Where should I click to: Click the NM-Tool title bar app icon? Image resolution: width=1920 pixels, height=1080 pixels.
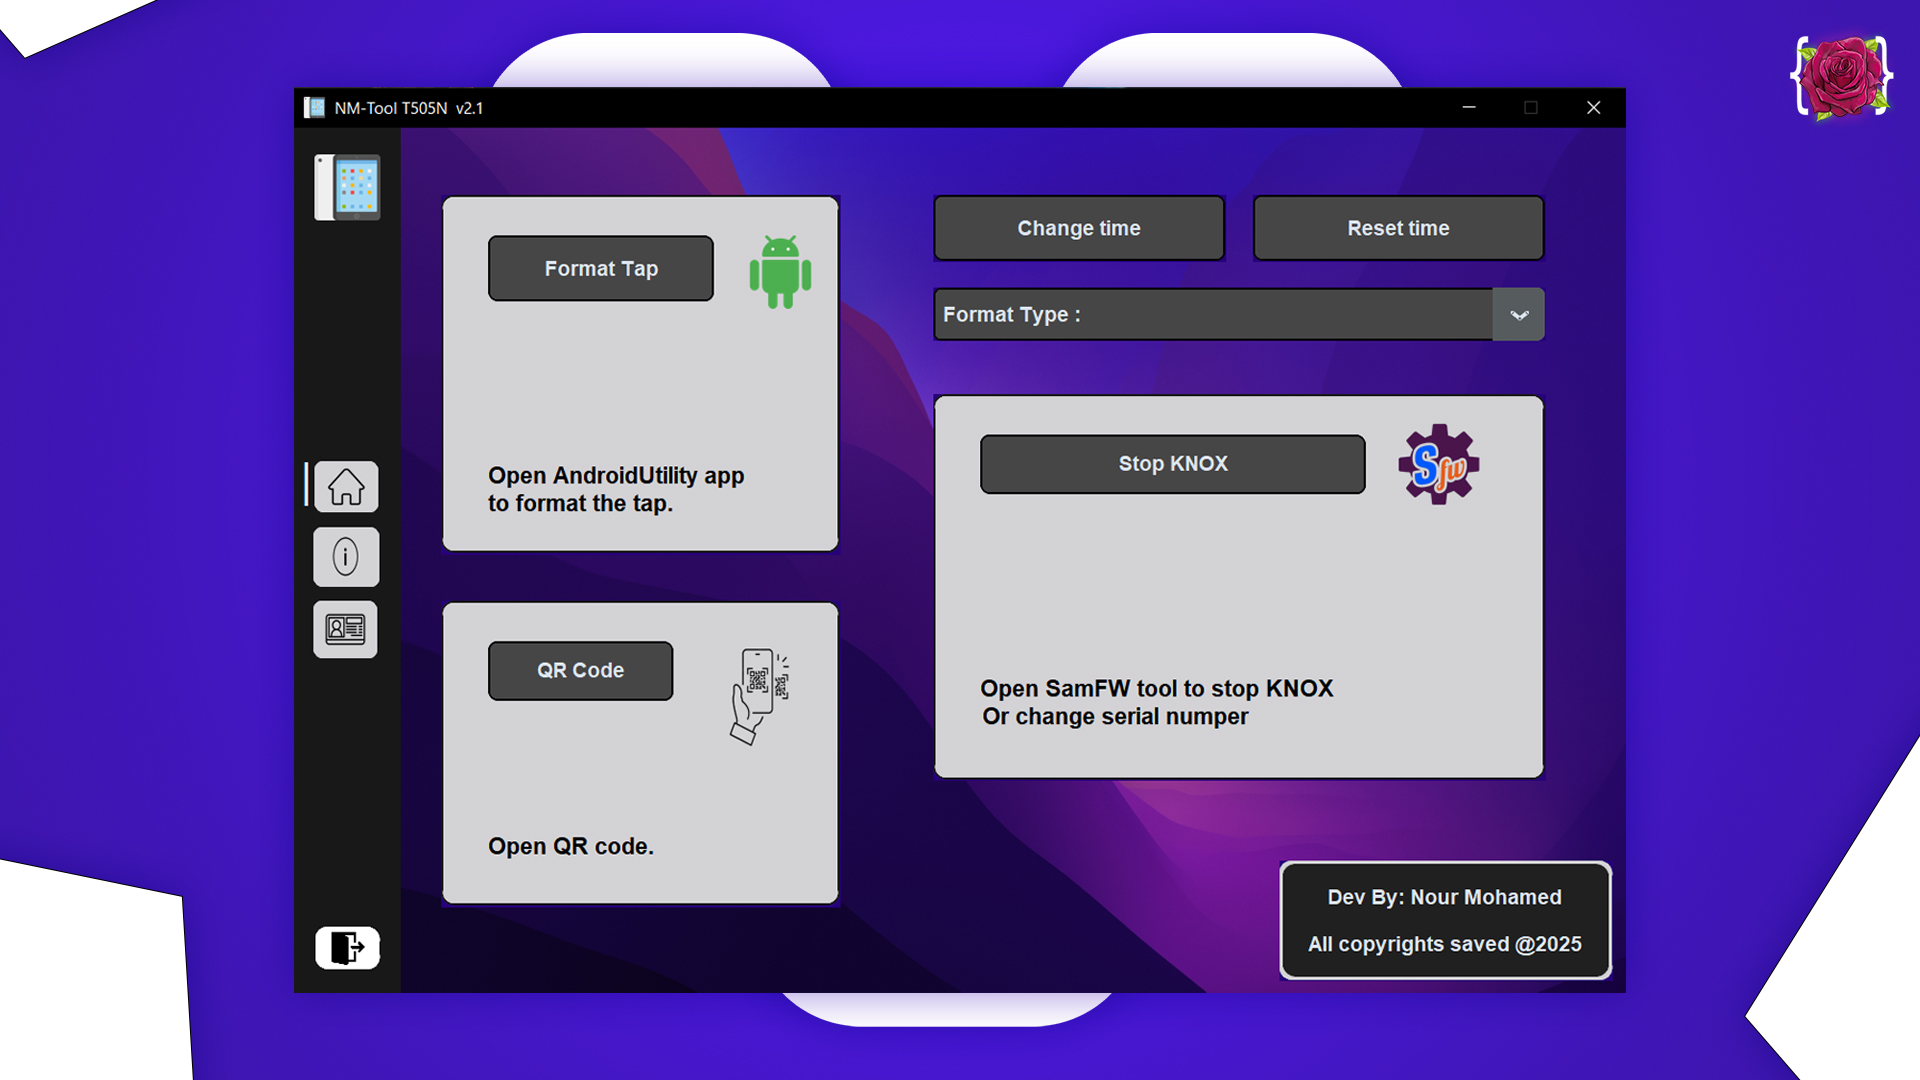315,107
